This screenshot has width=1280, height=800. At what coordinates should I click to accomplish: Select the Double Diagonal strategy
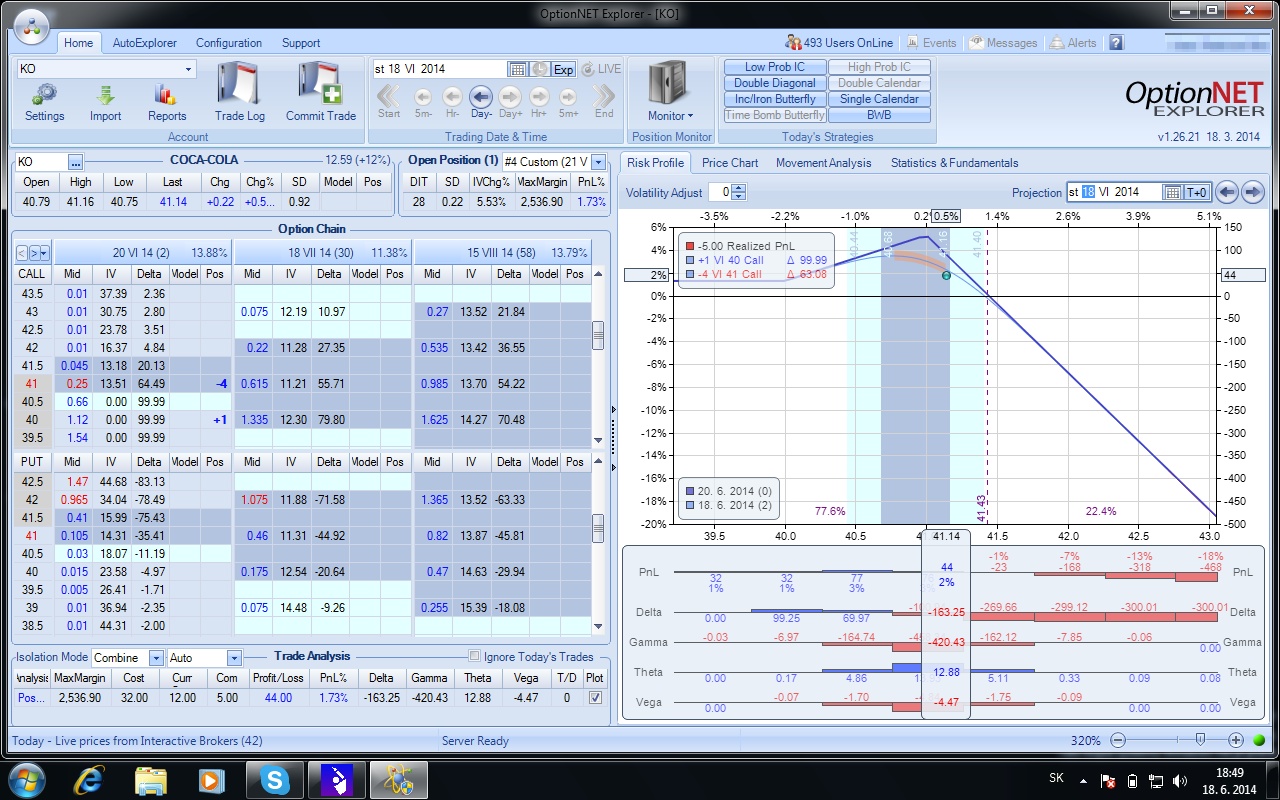(x=775, y=83)
